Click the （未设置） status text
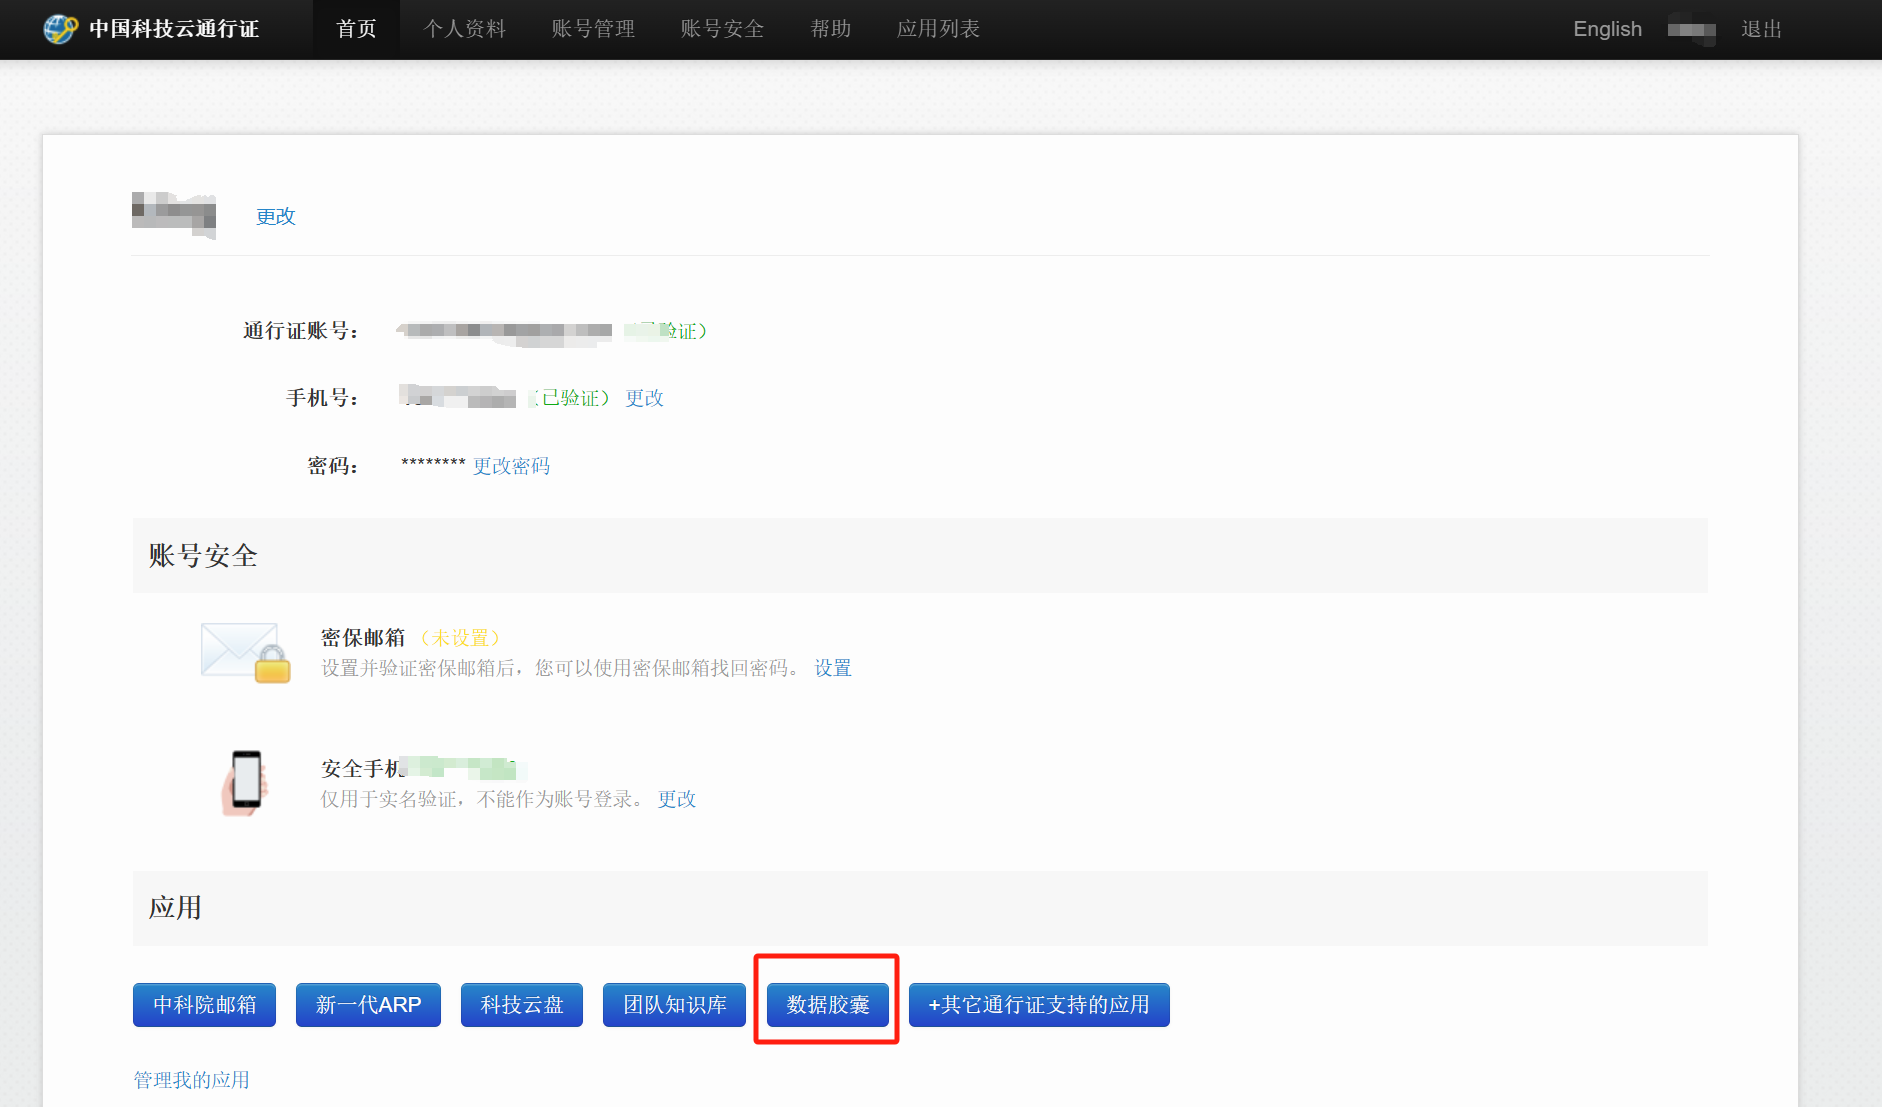Image resolution: width=1882 pixels, height=1107 pixels. (x=460, y=638)
